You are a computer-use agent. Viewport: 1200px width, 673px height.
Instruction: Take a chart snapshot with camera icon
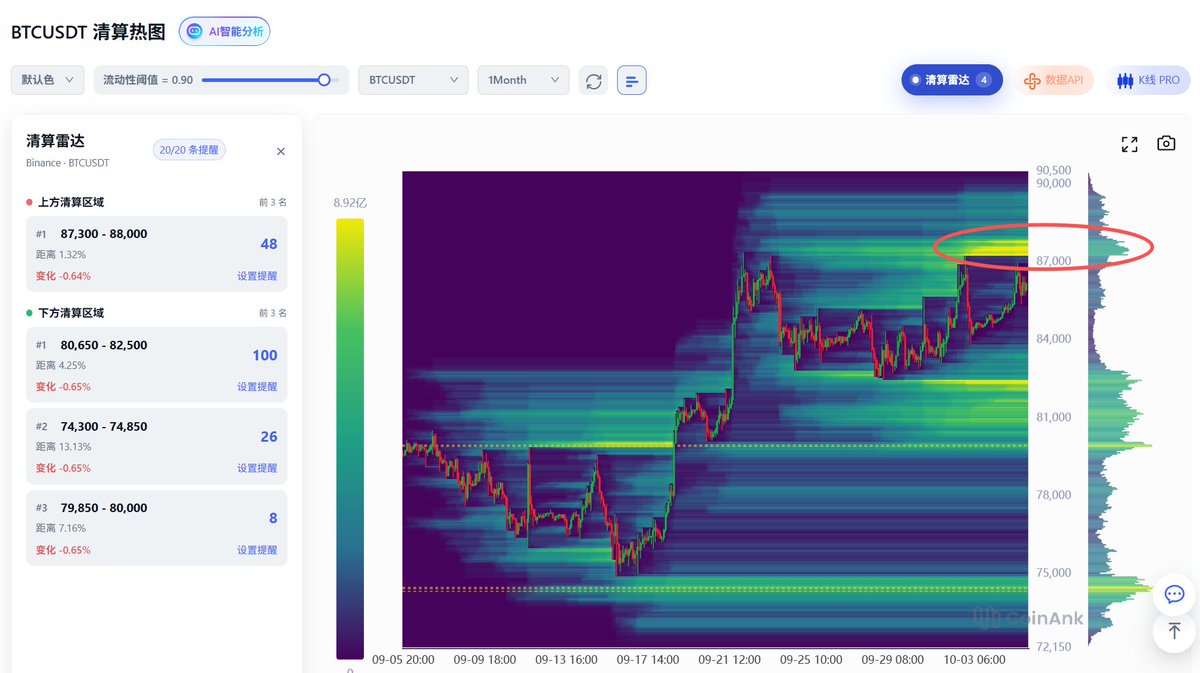[1166, 144]
